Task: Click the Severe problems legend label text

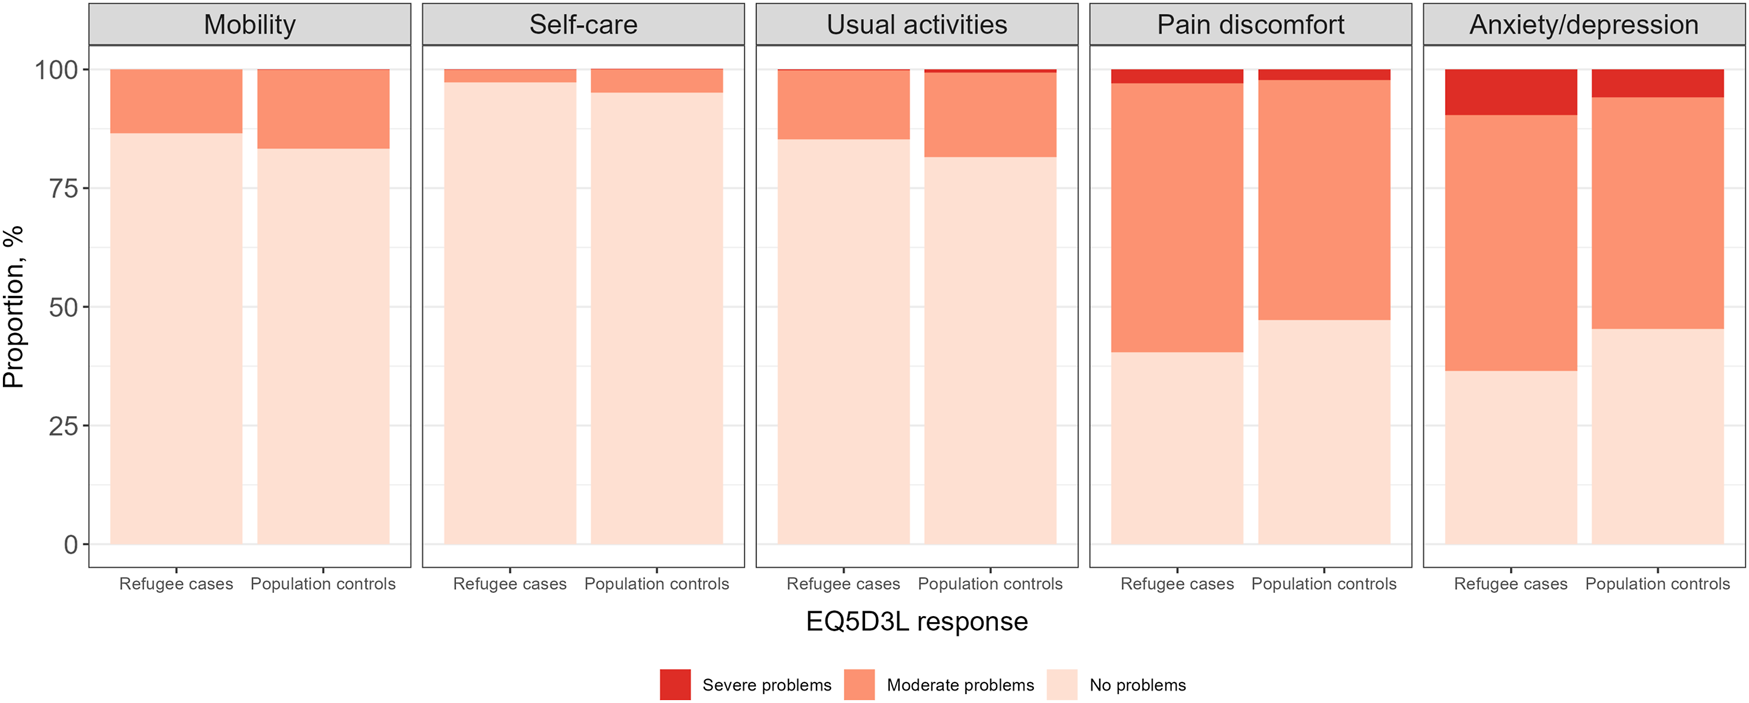Action: click(x=766, y=685)
